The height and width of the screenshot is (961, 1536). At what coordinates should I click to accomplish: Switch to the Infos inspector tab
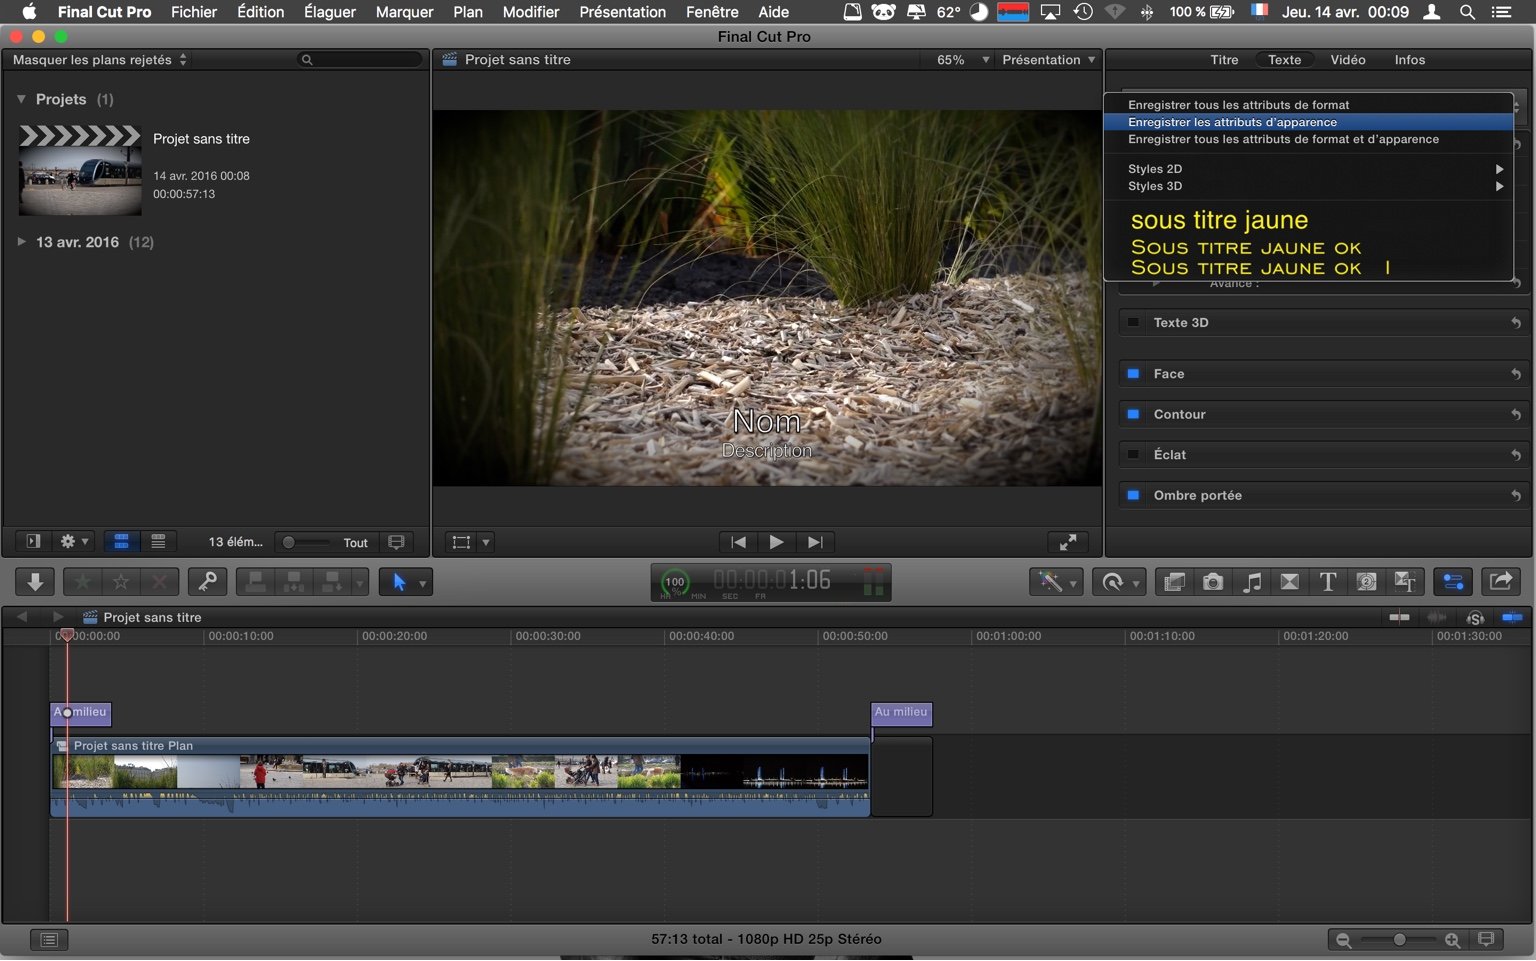click(x=1409, y=60)
